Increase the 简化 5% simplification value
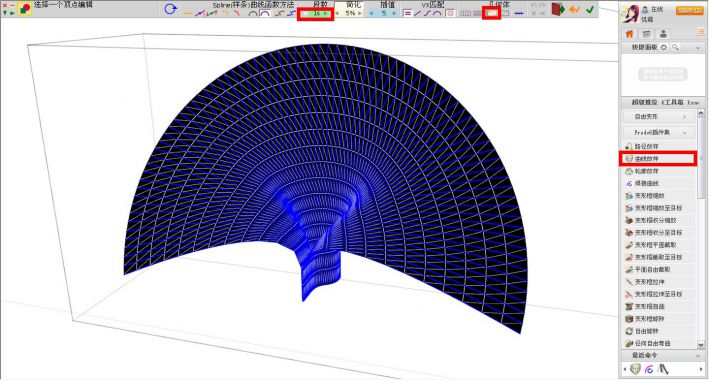 tap(360, 14)
